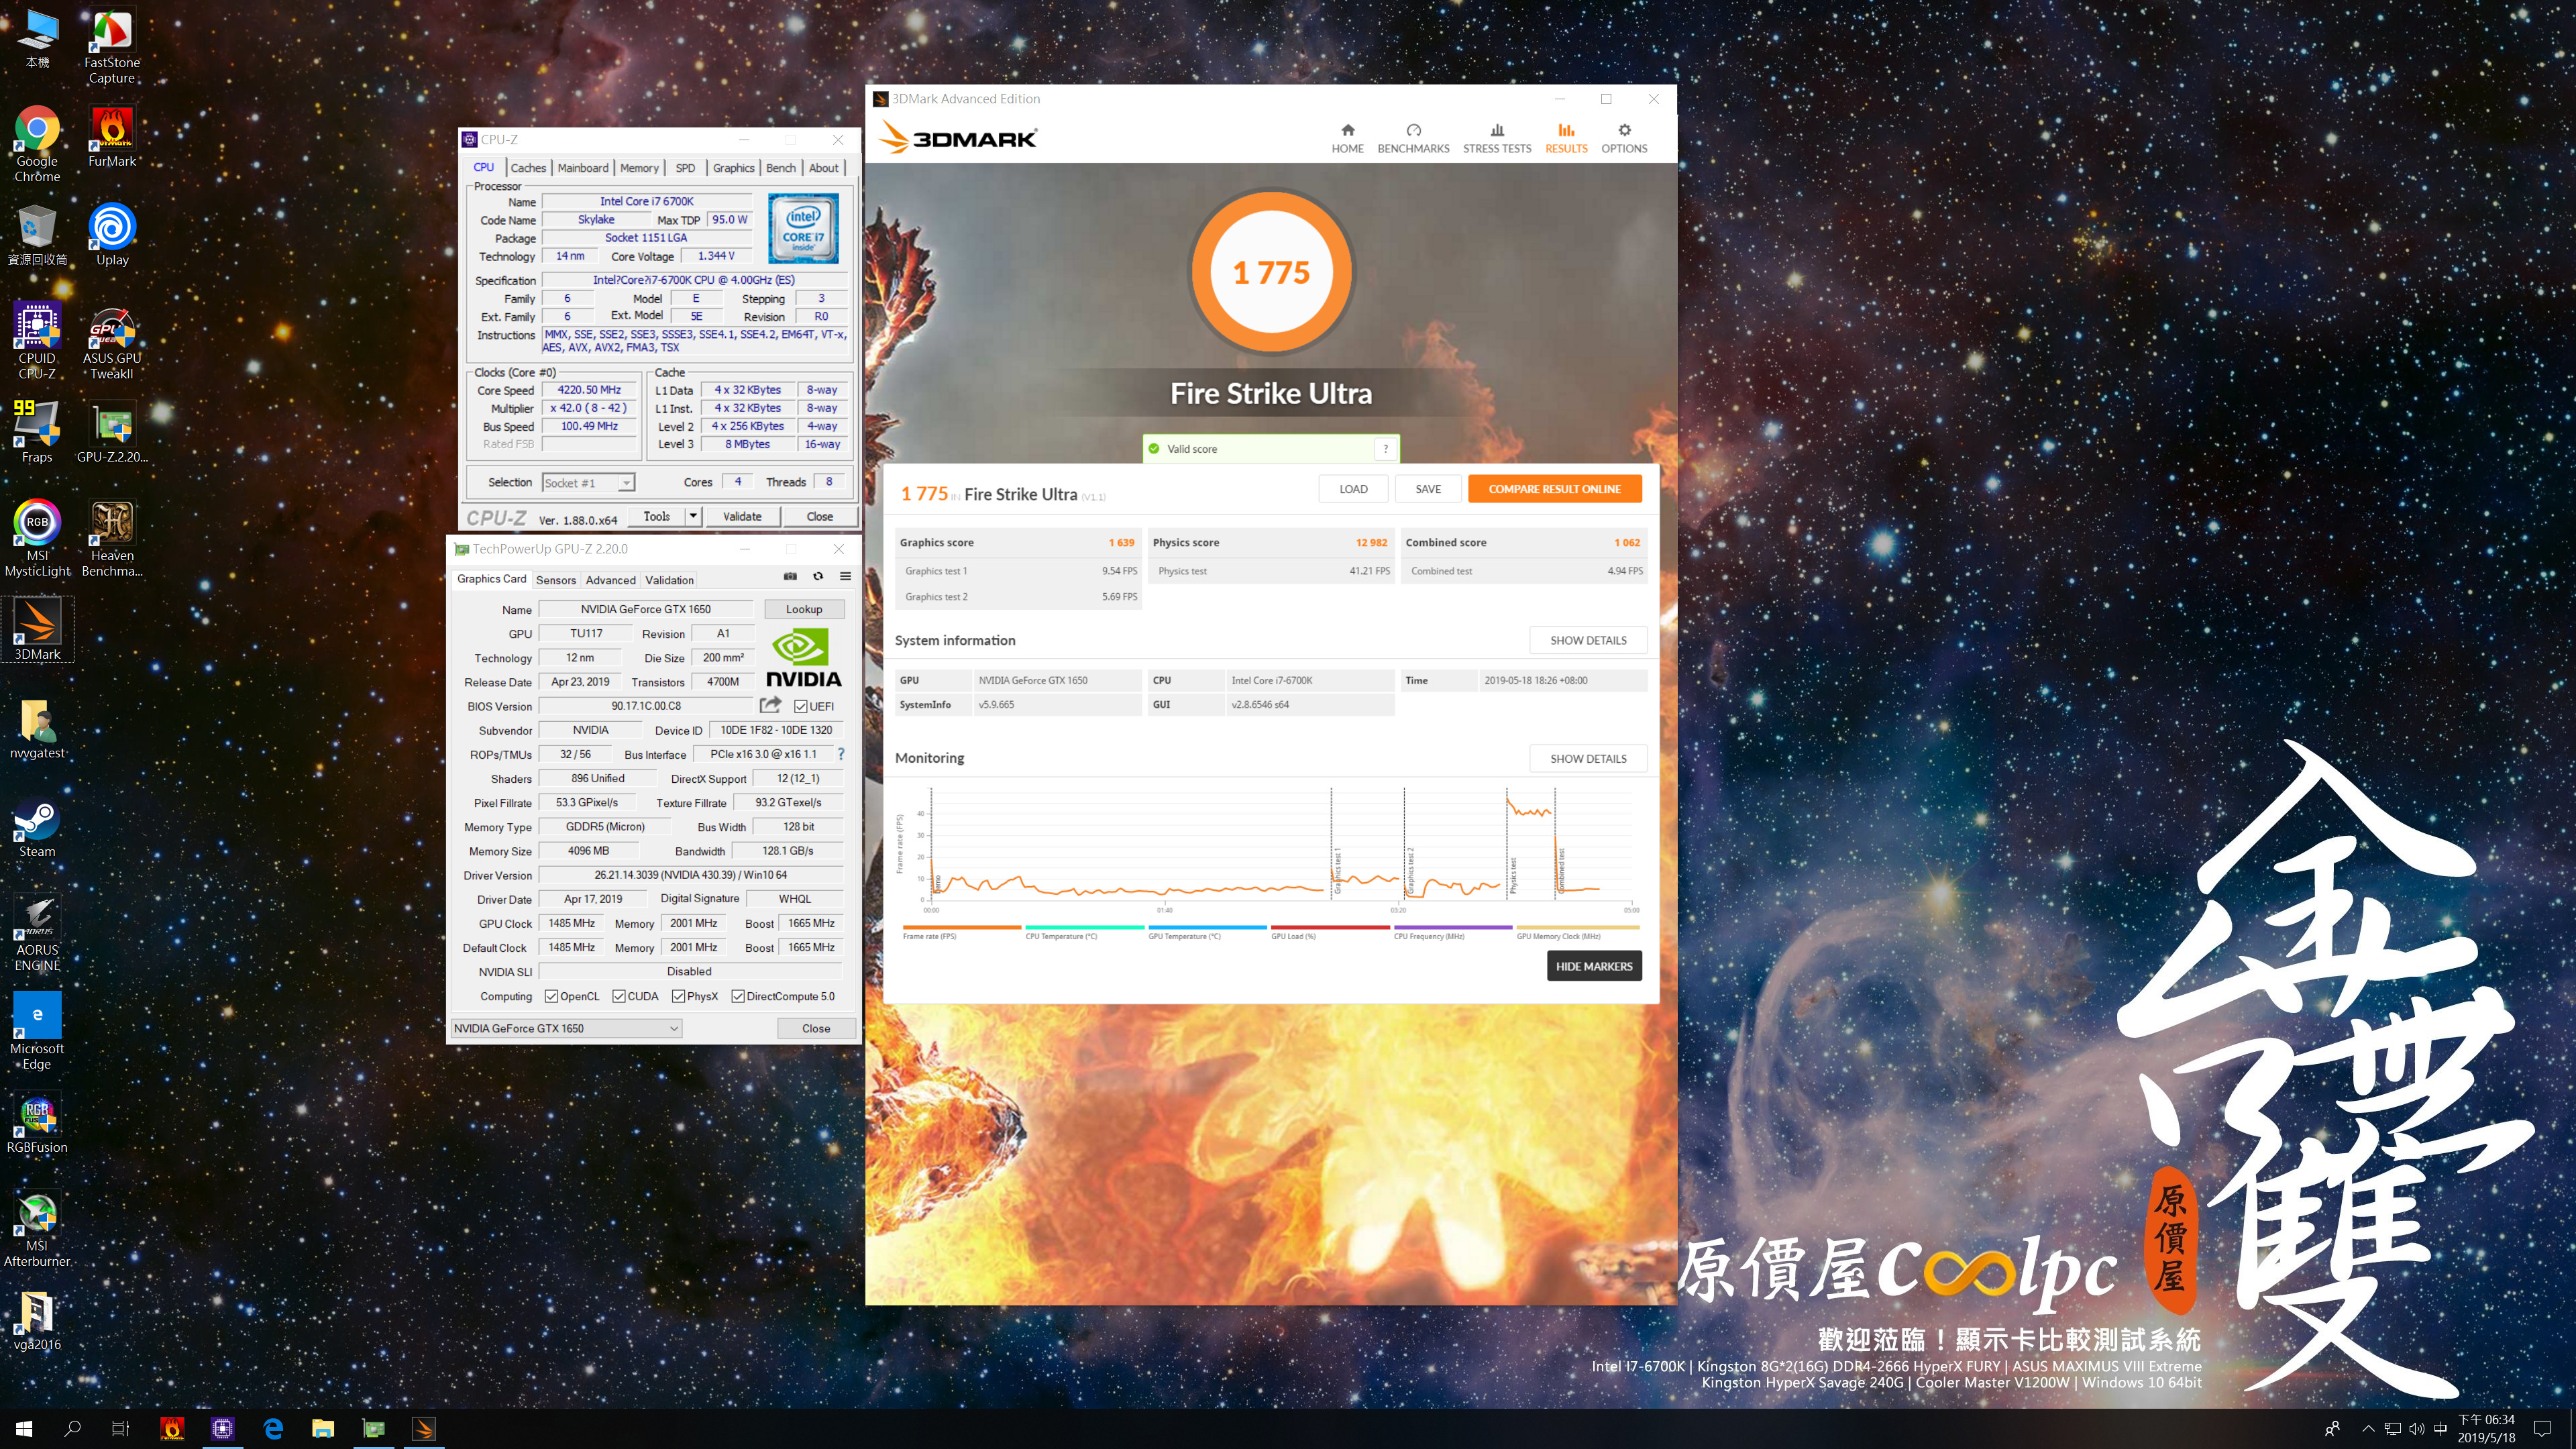Click SHOW DETAILS for Monitoring
This screenshot has width=2576, height=1449.
tap(1588, 758)
